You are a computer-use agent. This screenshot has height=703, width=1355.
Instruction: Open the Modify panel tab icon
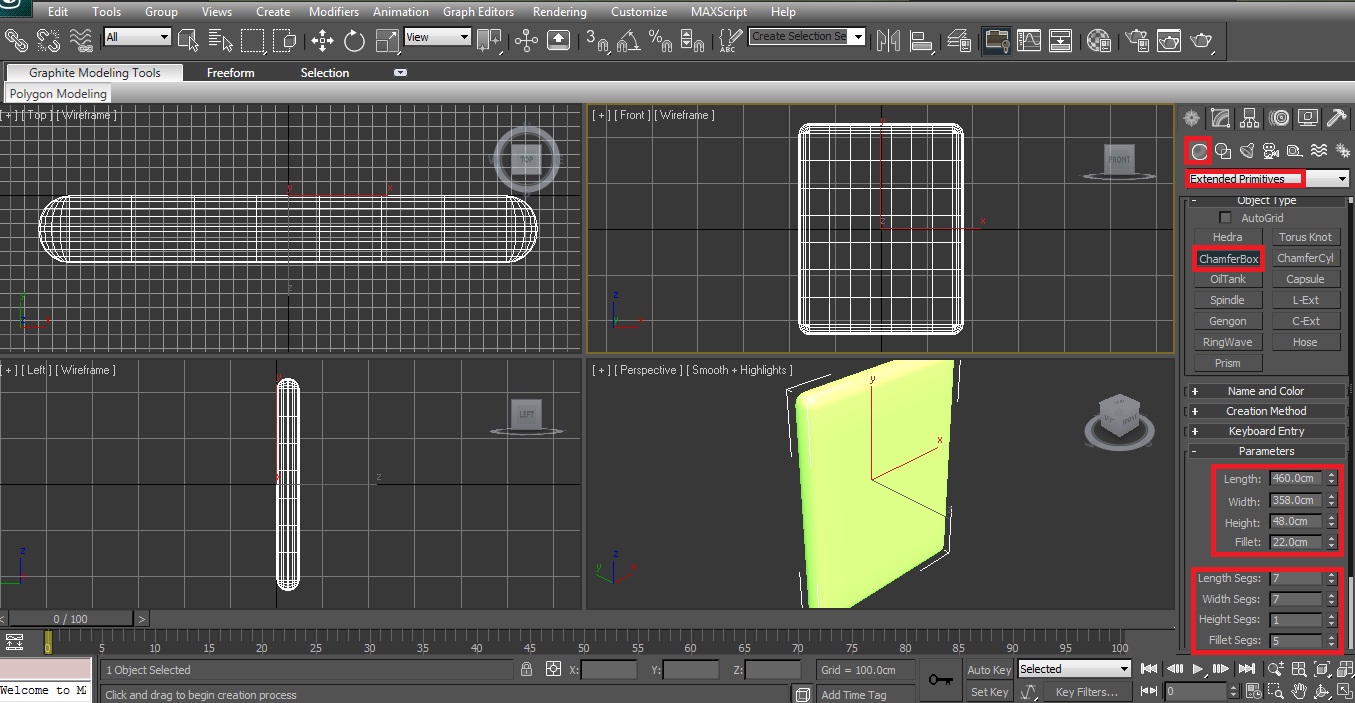tap(1220, 118)
